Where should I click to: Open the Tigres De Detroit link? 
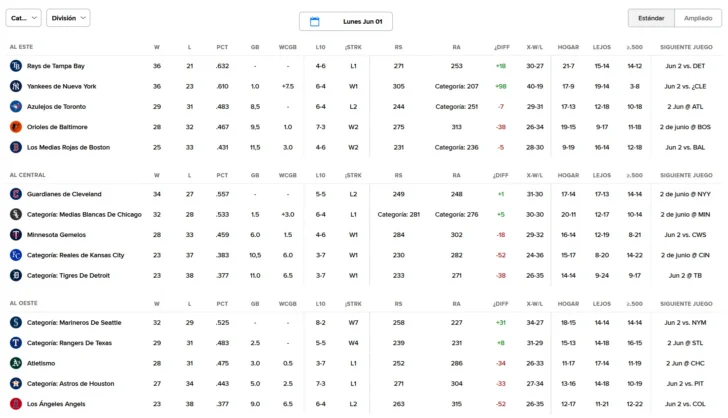68,275
